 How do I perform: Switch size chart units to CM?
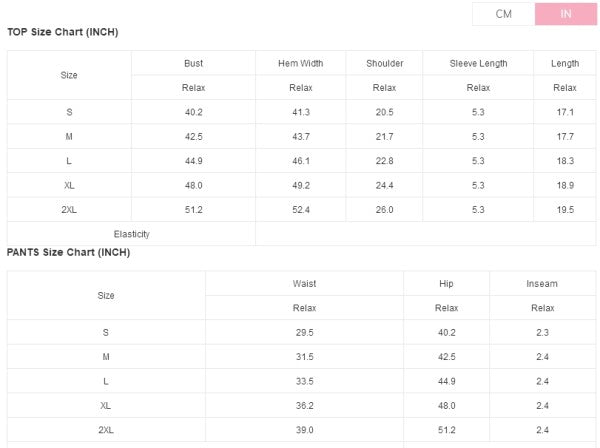tap(504, 14)
